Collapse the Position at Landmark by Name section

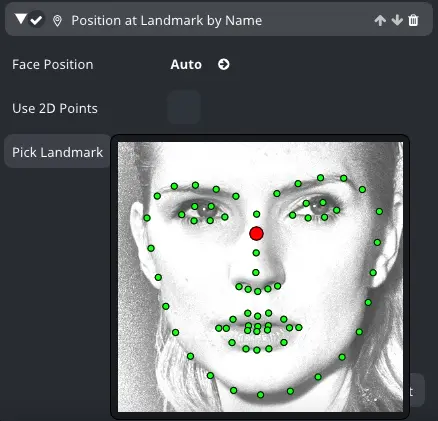point(21,19)
